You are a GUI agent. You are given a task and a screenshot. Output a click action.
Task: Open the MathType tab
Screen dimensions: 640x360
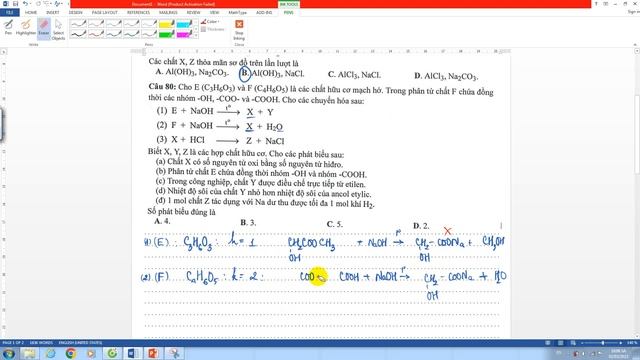[x=238, y=13]
